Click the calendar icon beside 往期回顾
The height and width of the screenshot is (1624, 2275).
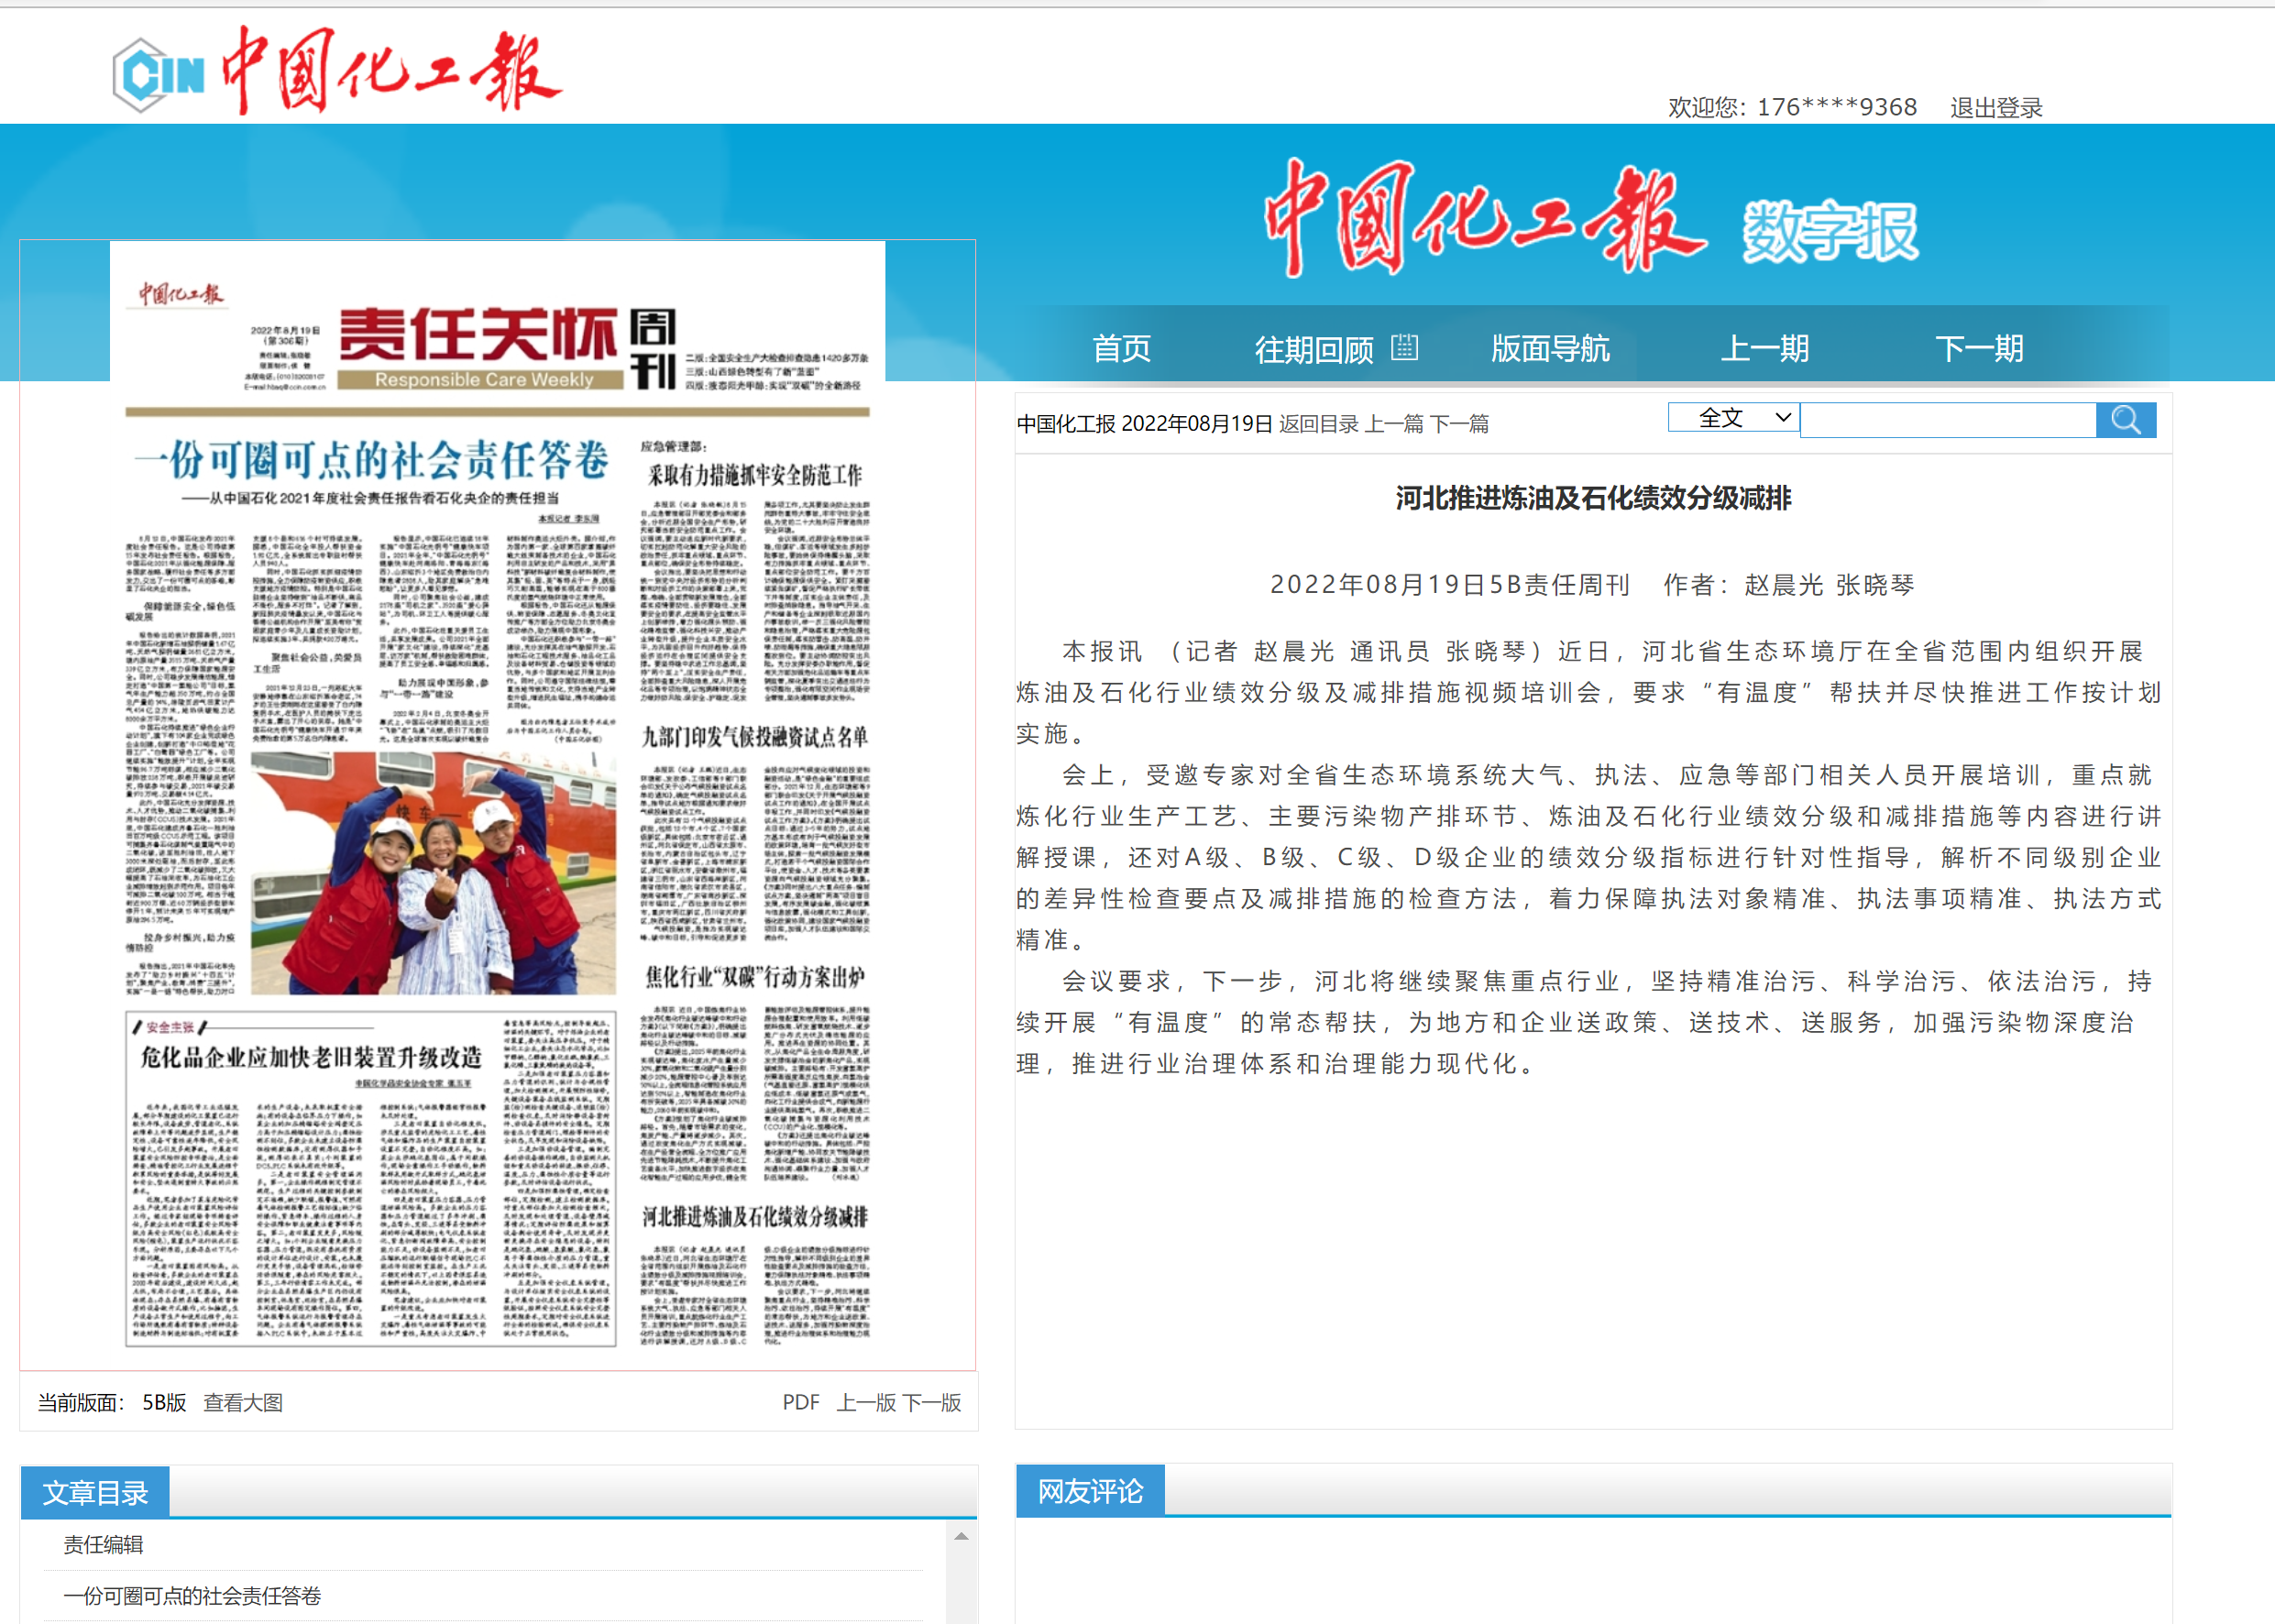tap(1404, 347)
